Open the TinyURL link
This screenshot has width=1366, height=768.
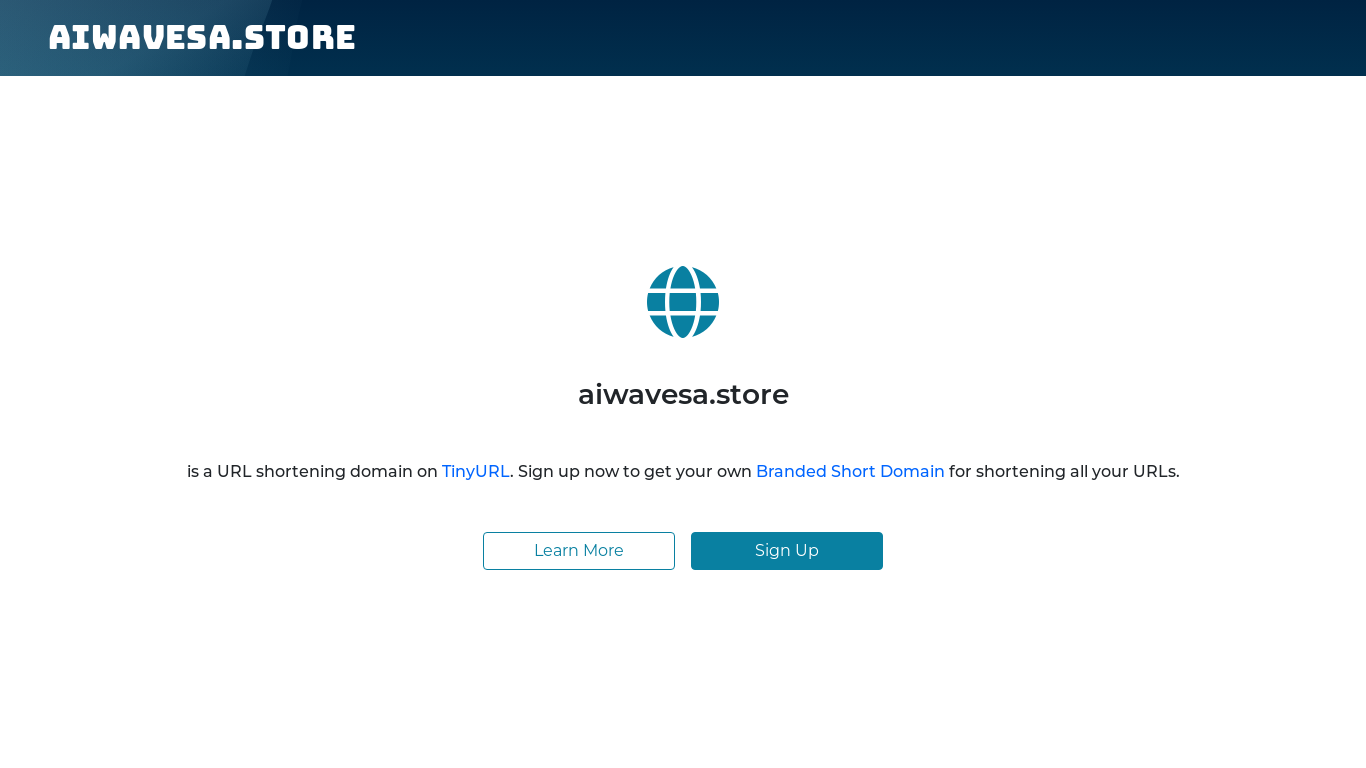pyautogui.click(x=476, y=471)
